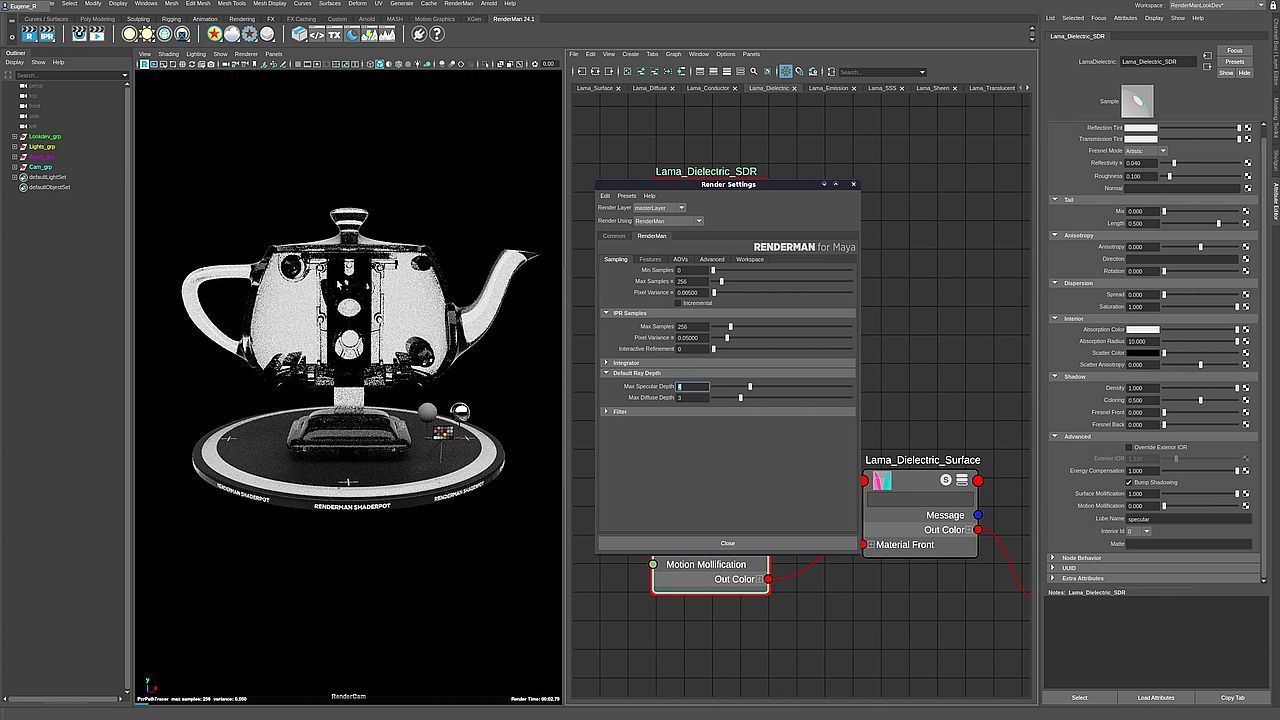
Task: Click the checker map button beside Reflectivity
Action: click(1247, 163)
